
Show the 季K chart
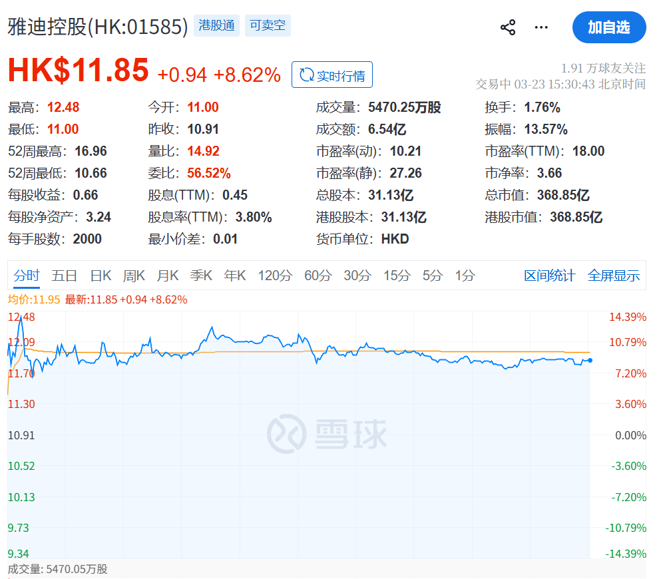tap(201, 276)
